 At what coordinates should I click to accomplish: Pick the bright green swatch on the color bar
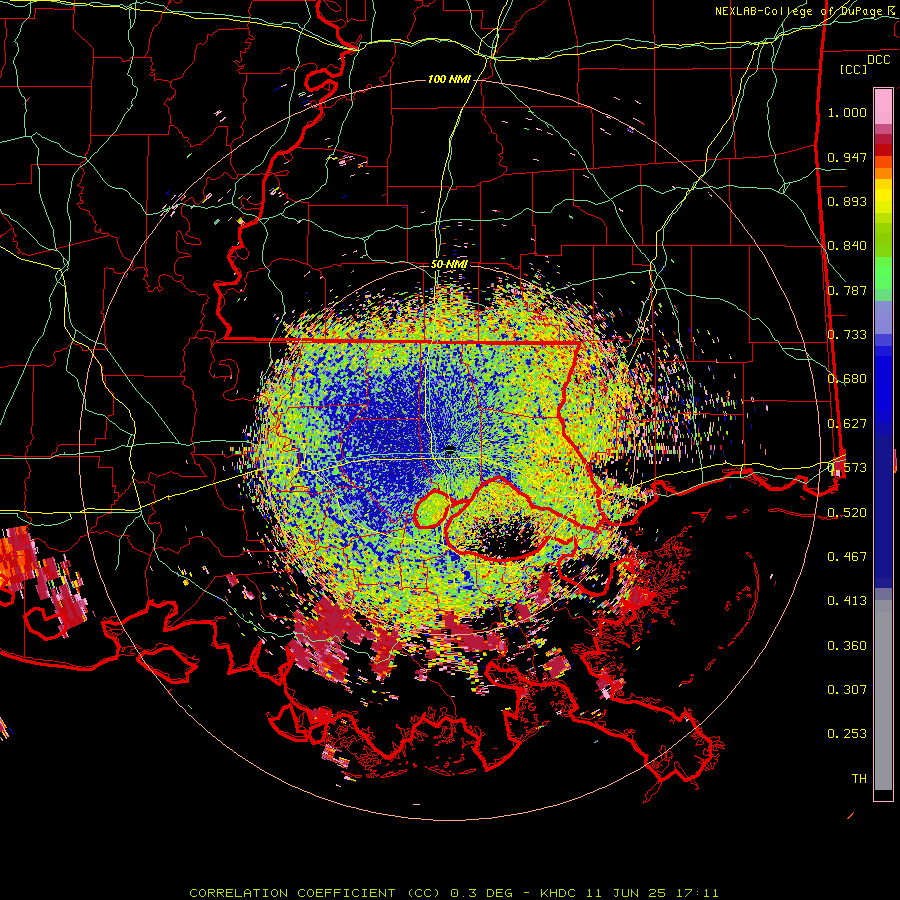tap(883, 272)
